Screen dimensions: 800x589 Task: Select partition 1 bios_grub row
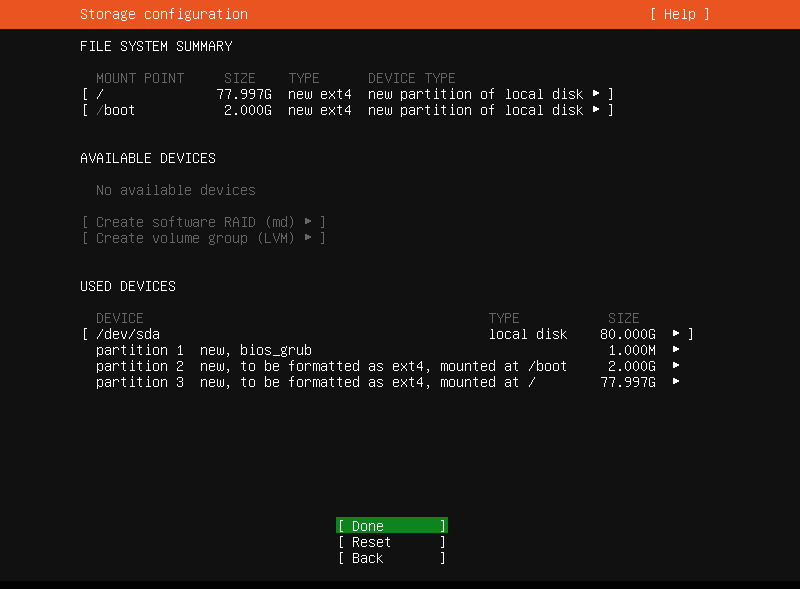388,350
